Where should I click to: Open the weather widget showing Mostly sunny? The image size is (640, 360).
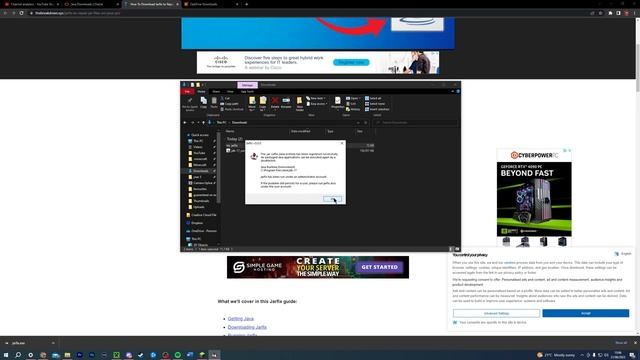coord(556,355)
